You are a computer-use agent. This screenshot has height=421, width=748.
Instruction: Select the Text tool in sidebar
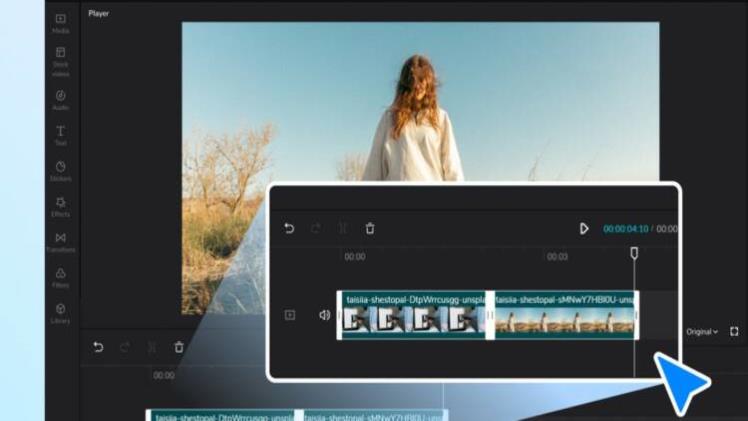(60, 135)
